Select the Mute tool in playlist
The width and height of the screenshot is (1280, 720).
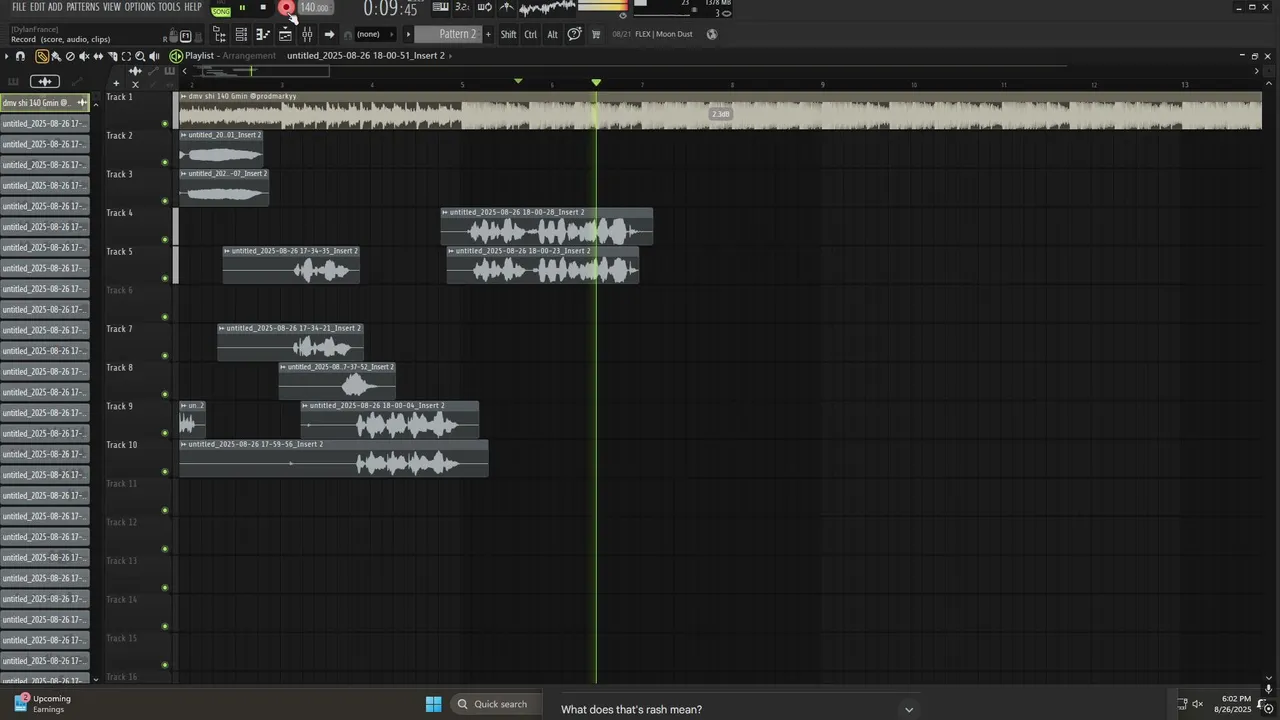(84, 56)
